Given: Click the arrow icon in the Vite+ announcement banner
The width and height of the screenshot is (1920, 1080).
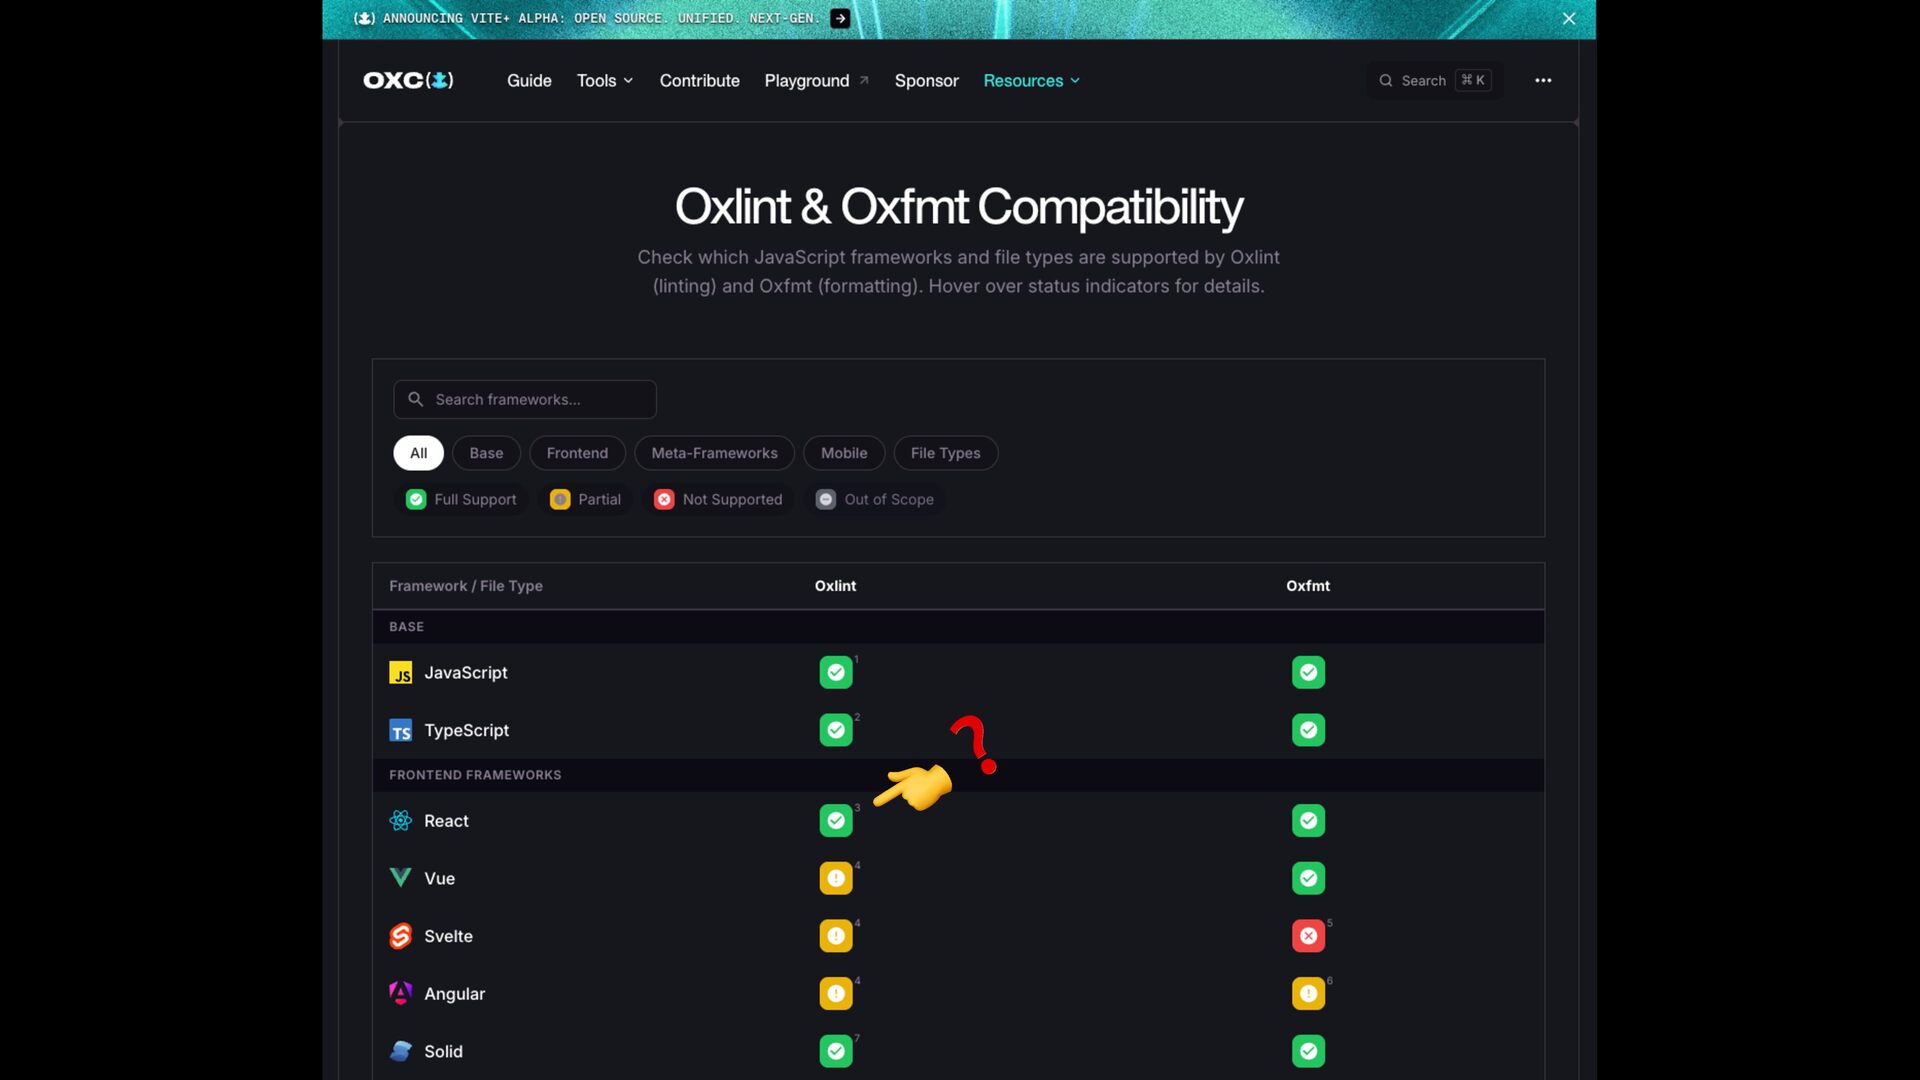Looking at the screenshot, I should point(840,18).
